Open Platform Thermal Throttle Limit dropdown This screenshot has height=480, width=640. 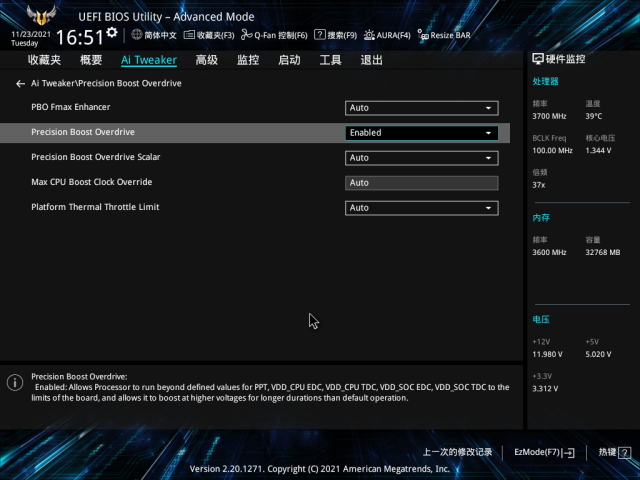[421, 208]
